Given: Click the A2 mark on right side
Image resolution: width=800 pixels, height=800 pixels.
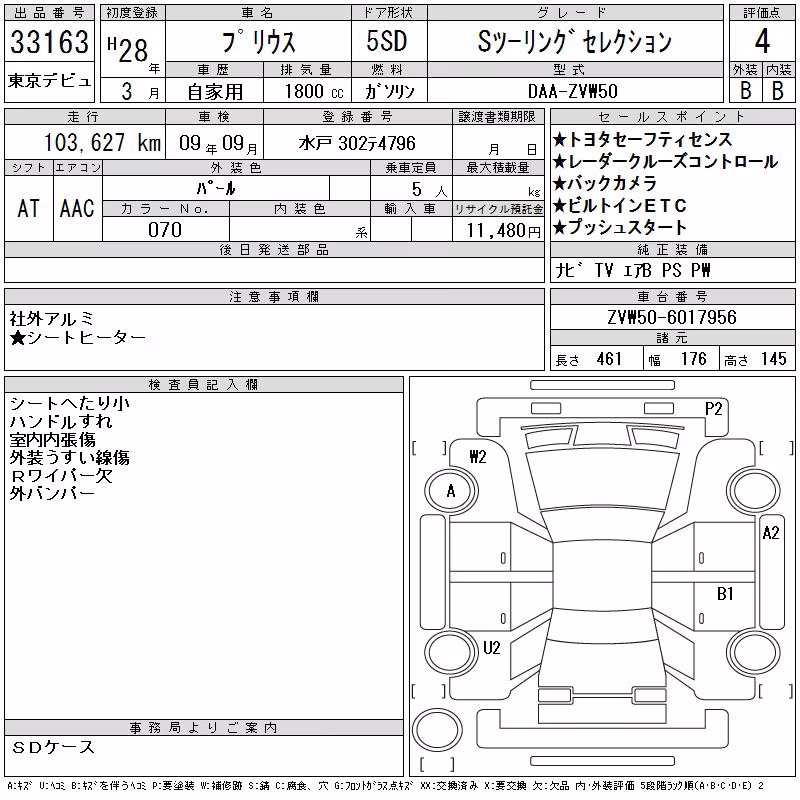Looking at the screenshot, I should (x=771, y=533).
